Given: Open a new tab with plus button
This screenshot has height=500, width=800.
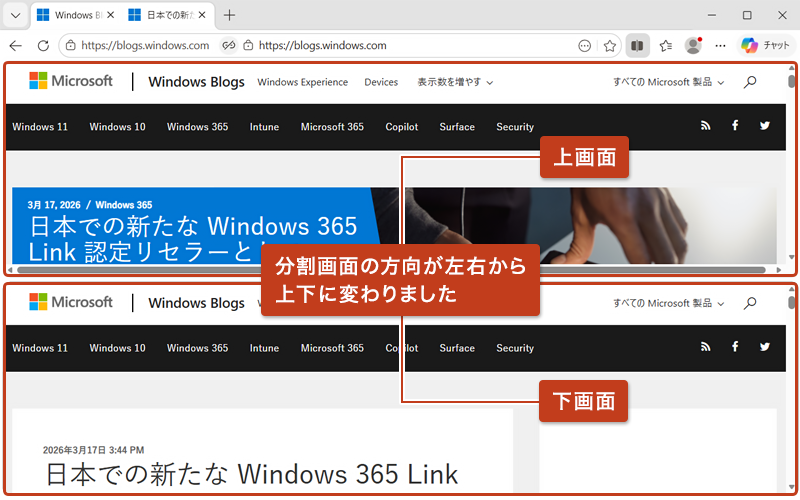Looking at the screenshot, I should (230, 15).
